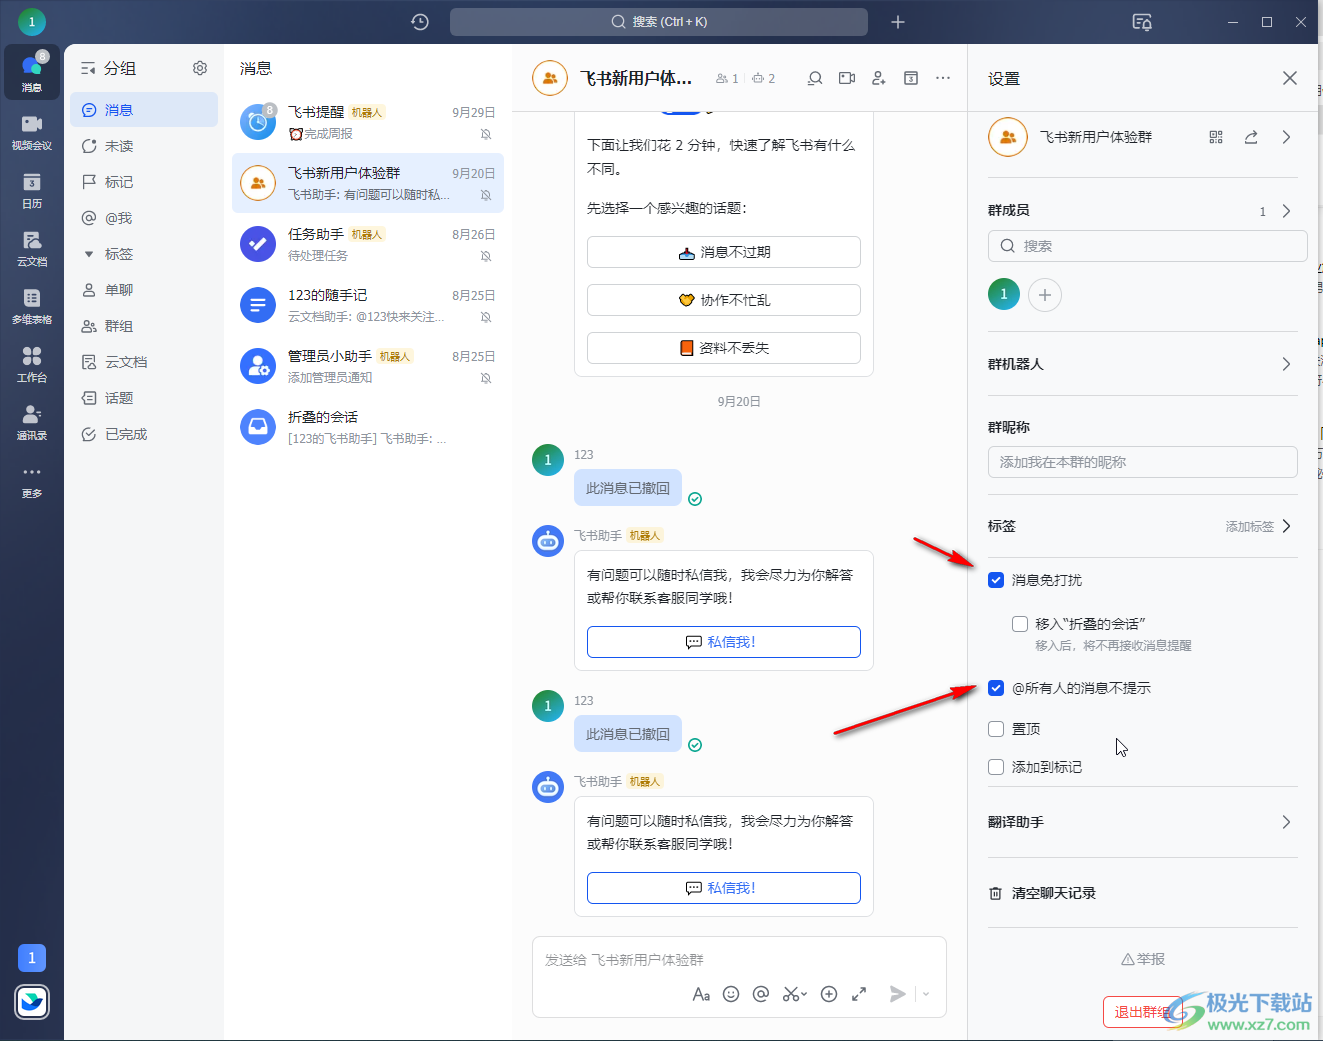The width and height of the screenshot is (1323, 1041).
Task: Open the circled plus attachment menu
Action: pyautogui.click(x=829, y=994)
